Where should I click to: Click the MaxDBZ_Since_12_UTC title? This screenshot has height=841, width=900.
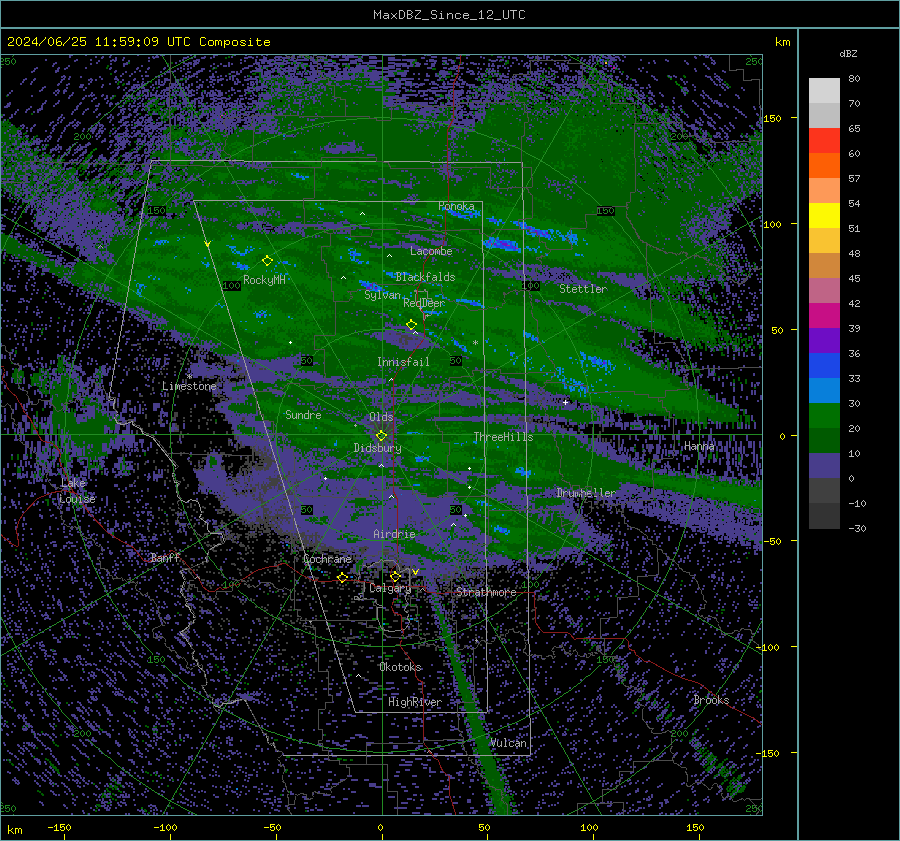[449, 15]
